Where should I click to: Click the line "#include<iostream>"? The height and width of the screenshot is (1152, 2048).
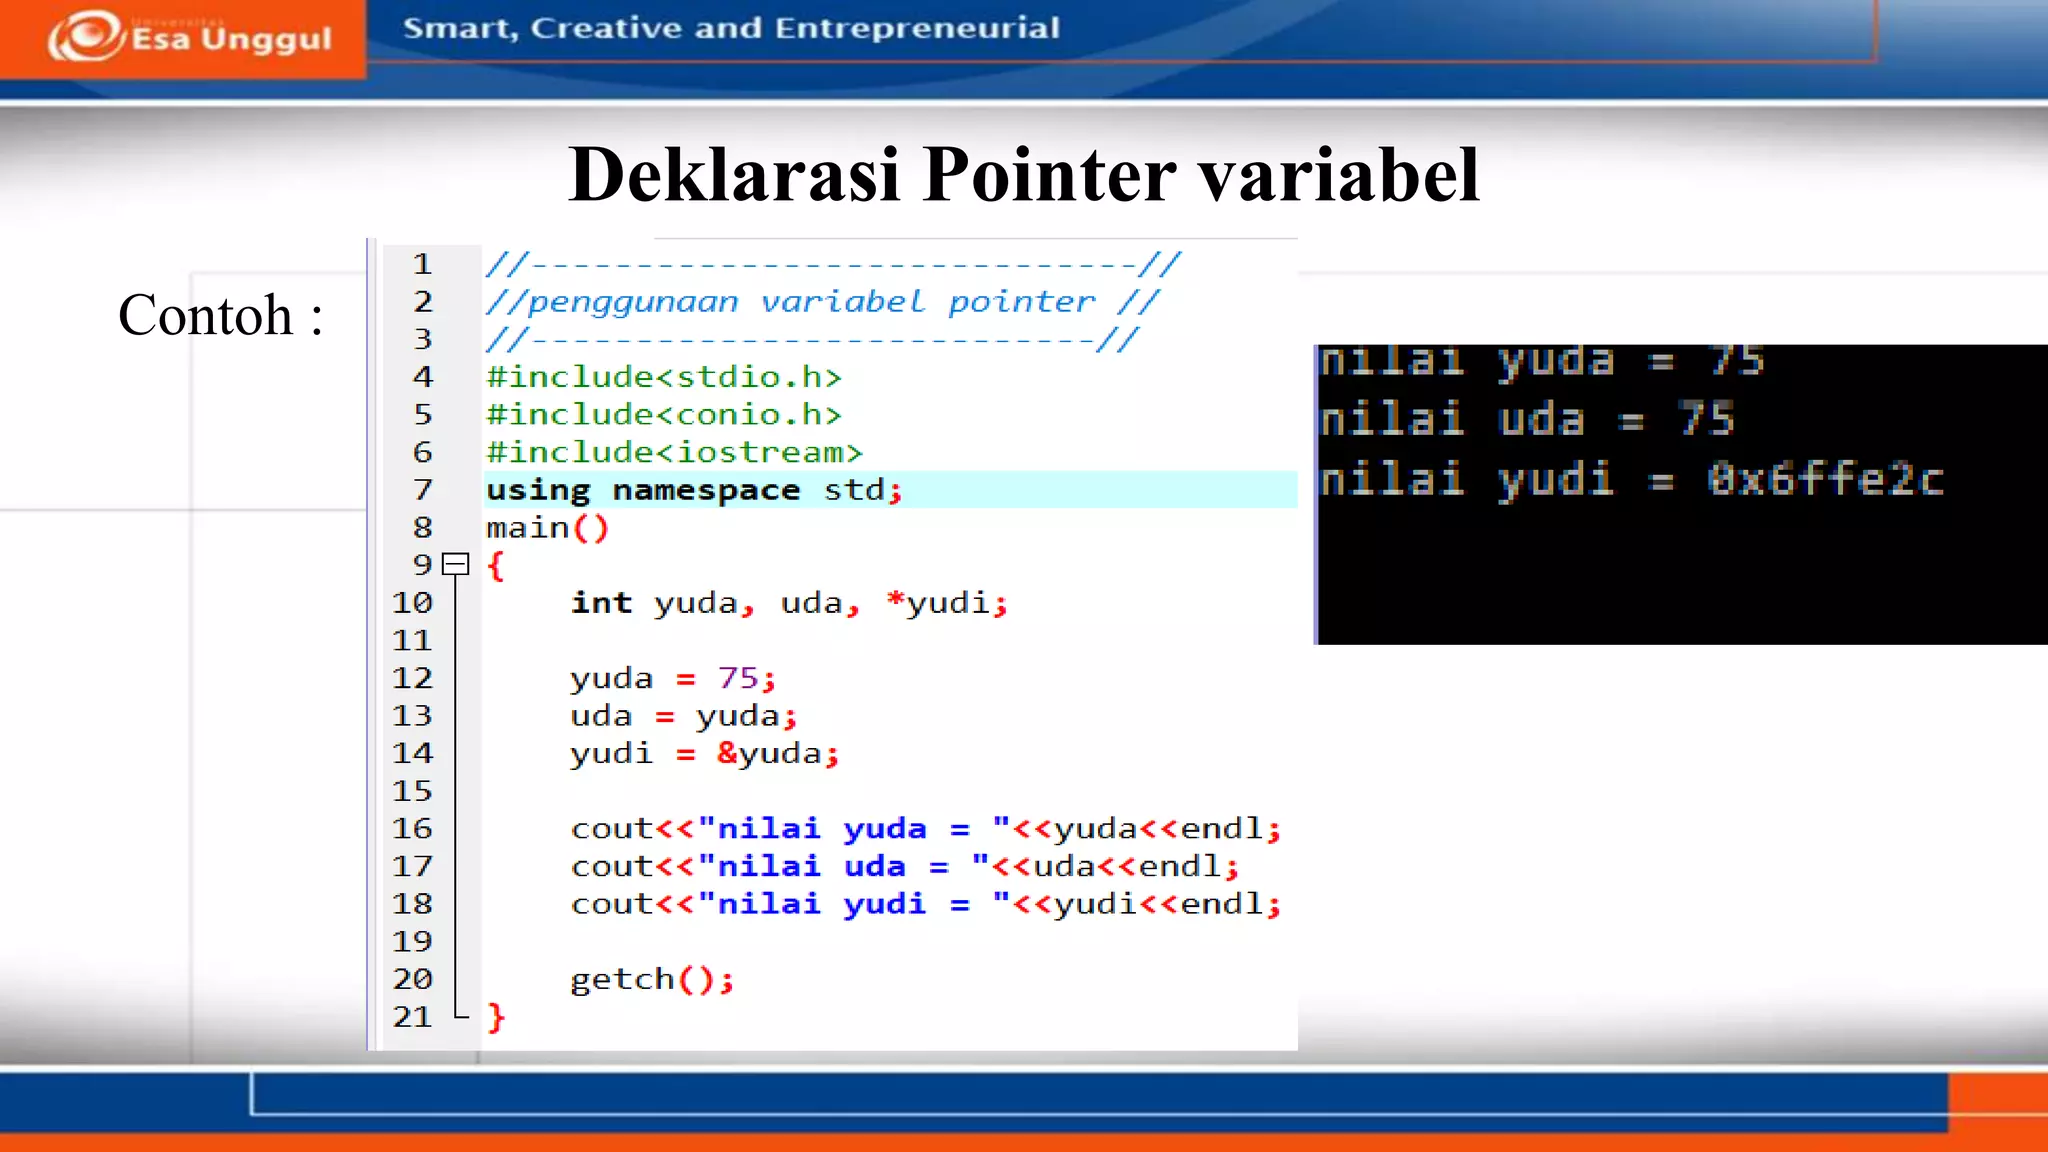(x=674, y=452)
